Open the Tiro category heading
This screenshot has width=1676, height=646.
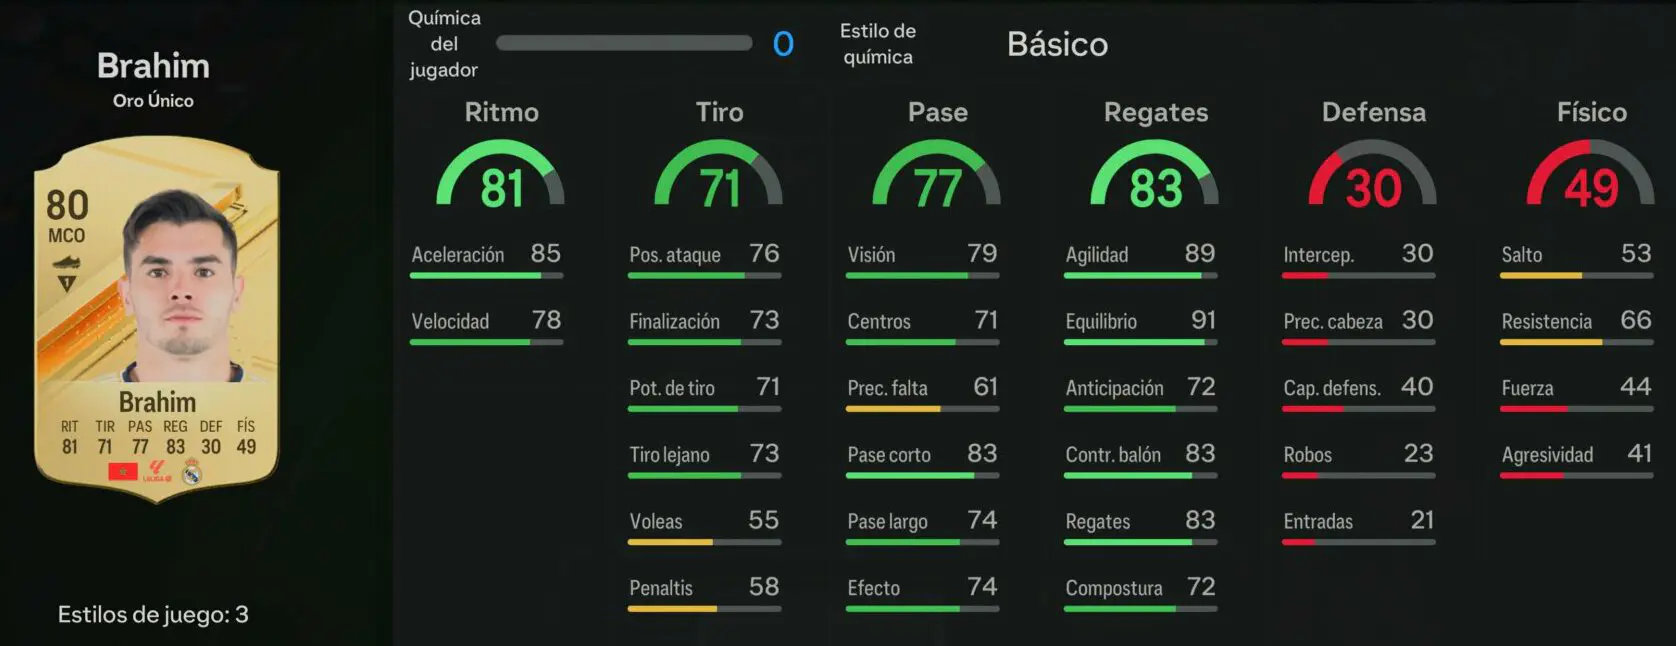pyautogui.click(x=719, y=112)
